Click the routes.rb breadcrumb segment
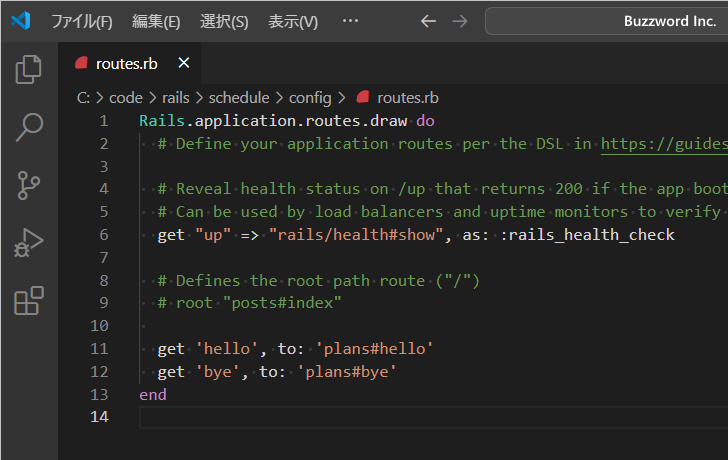The width and height of the screenshot is (728, 460). 408,98
